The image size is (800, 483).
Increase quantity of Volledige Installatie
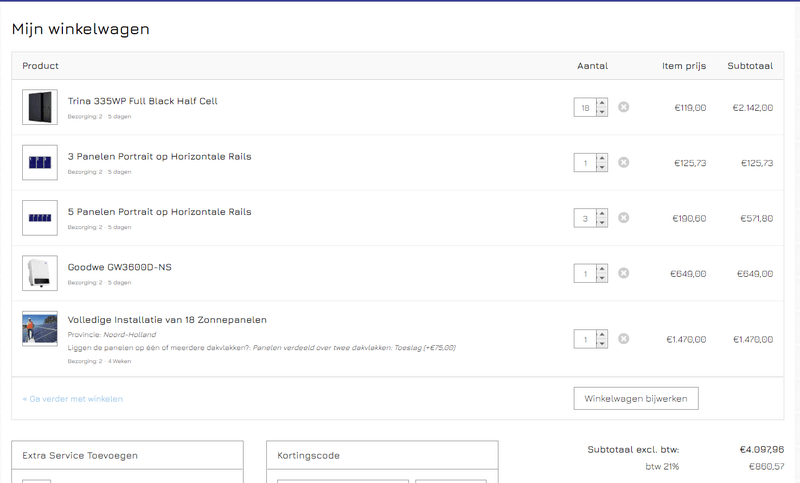pyautogui.click(x=602, y=335)
